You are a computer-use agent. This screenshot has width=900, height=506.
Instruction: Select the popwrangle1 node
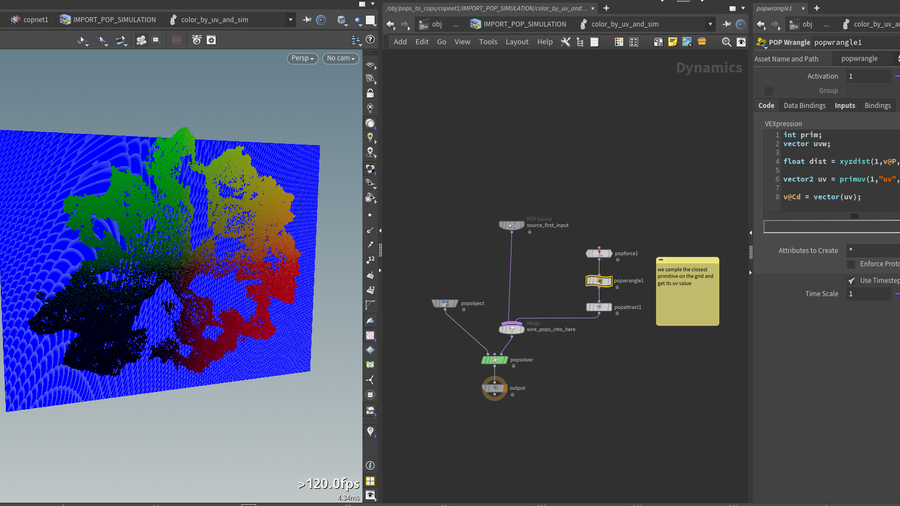599,281
